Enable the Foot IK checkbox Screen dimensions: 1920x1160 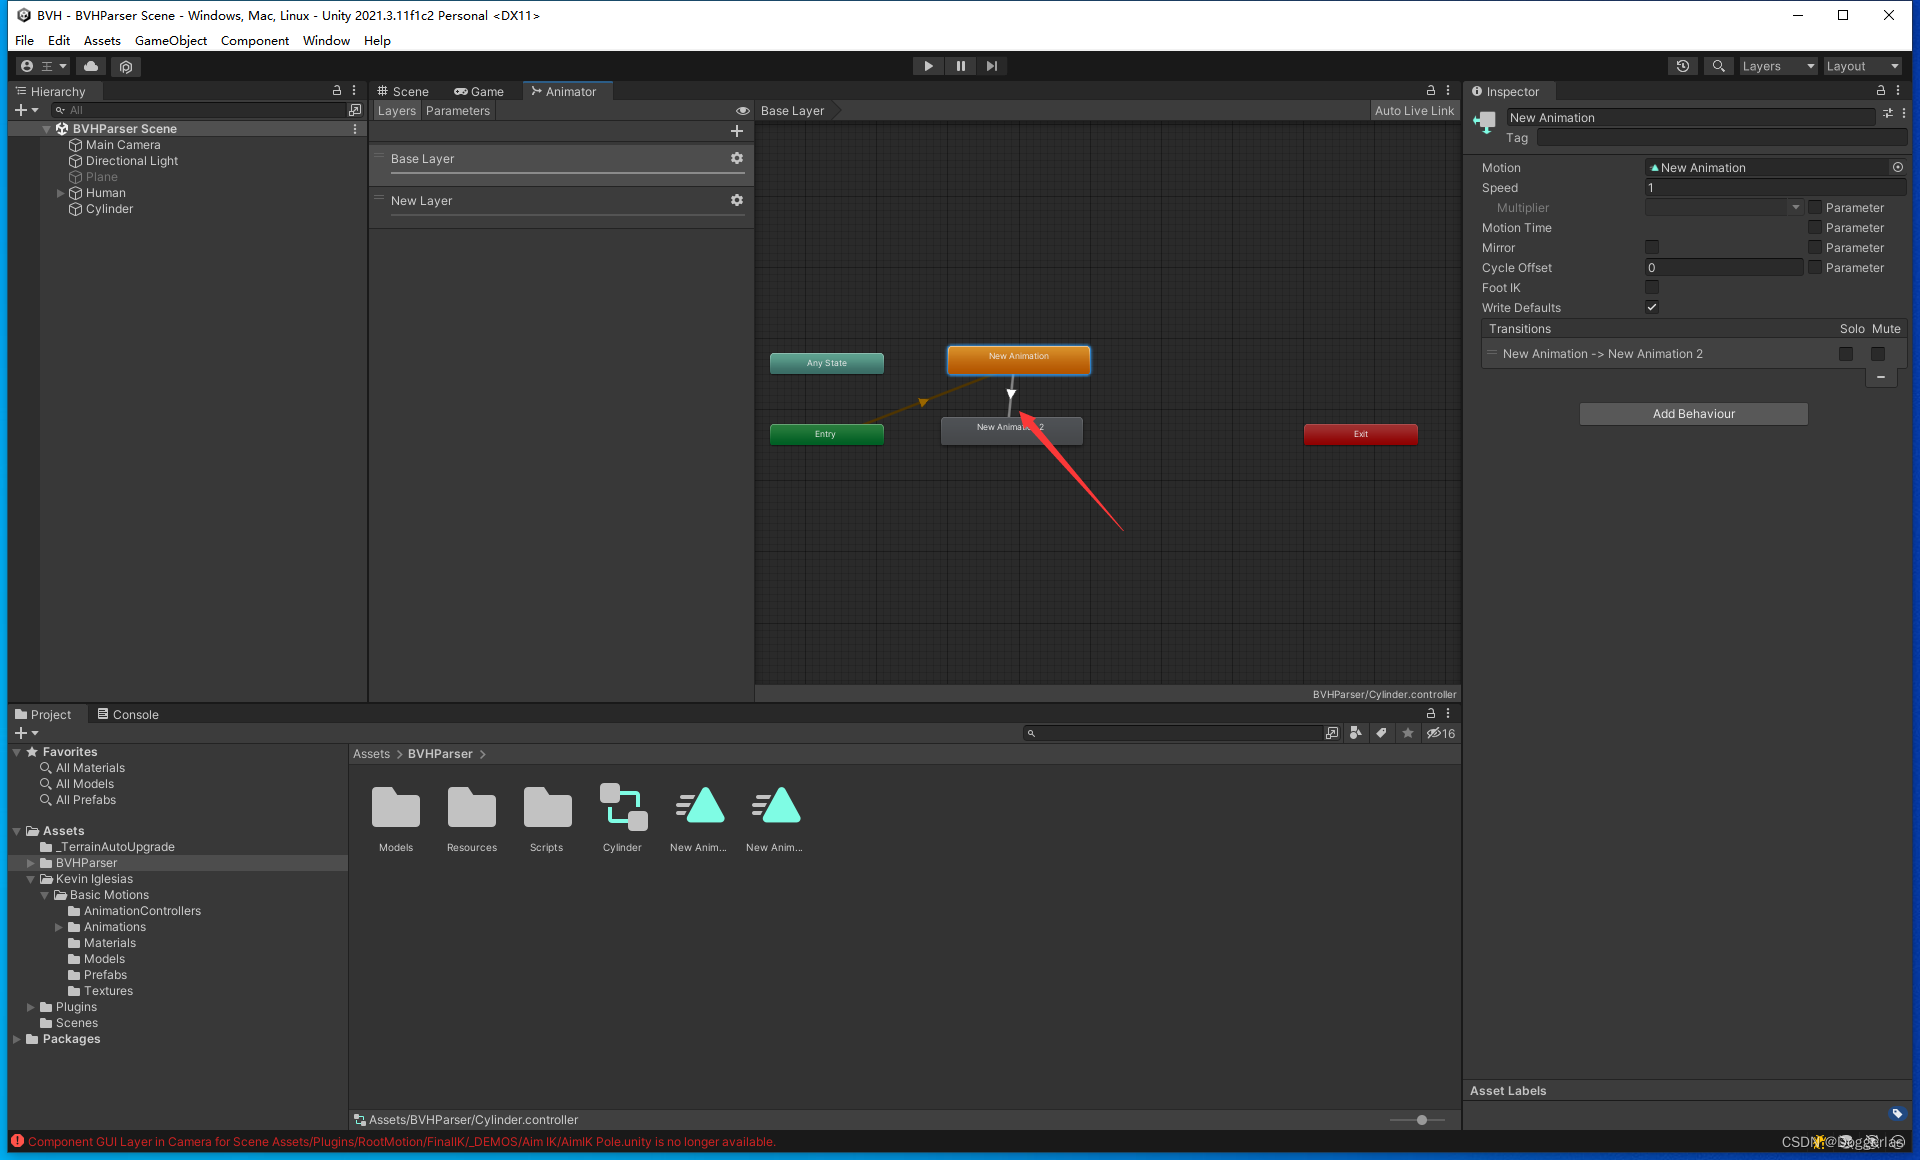tap(1652, 288)
